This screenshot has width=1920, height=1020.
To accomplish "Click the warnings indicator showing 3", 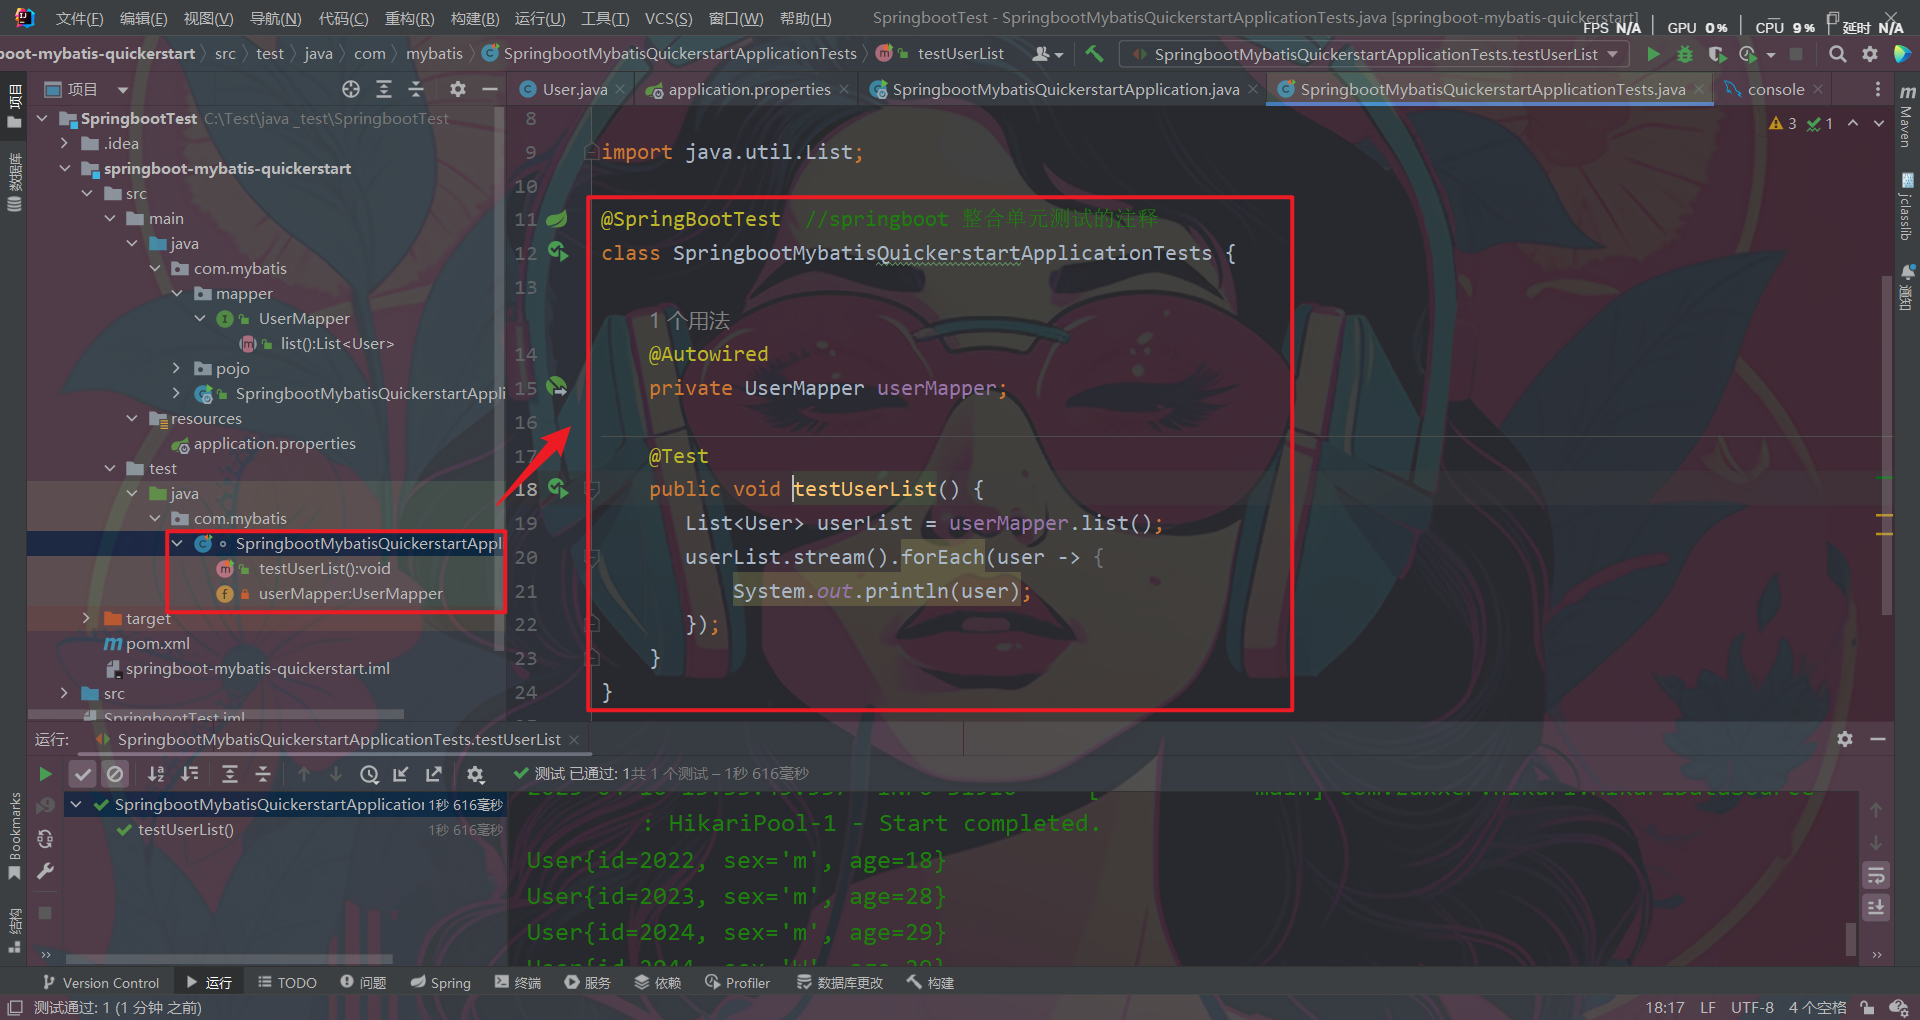I will [x=1783, y=123].
